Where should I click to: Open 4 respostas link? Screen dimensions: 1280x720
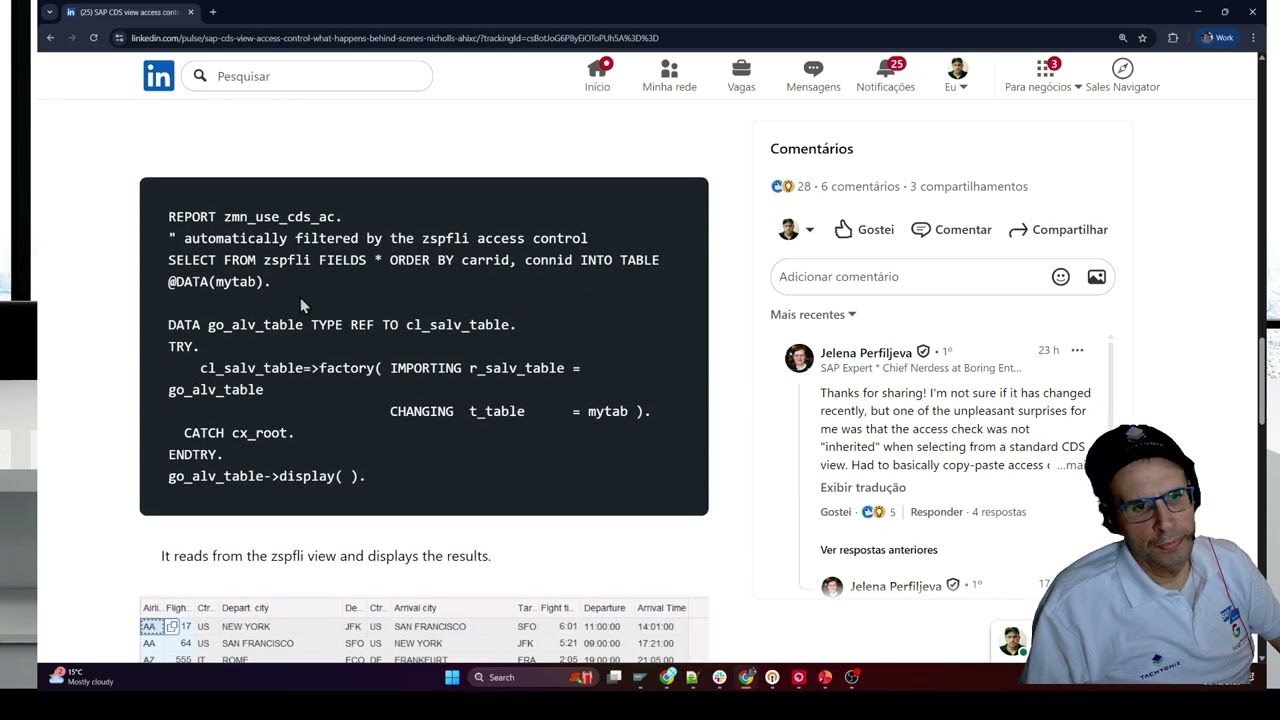[x=999, y=512]
